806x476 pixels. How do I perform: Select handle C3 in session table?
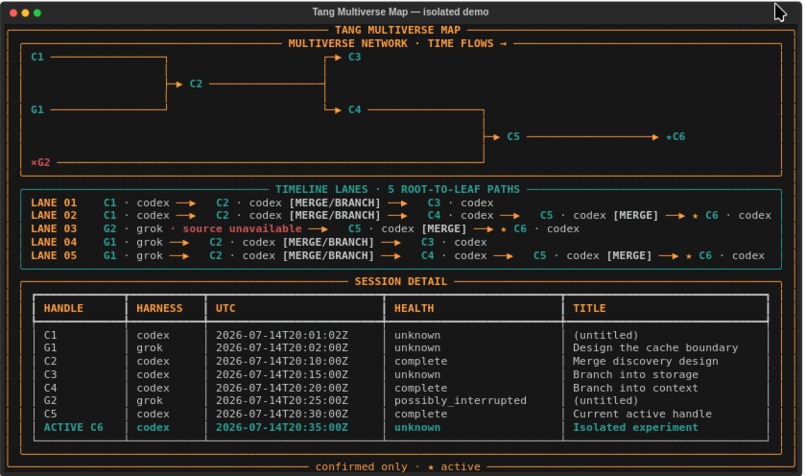[50, 375]
